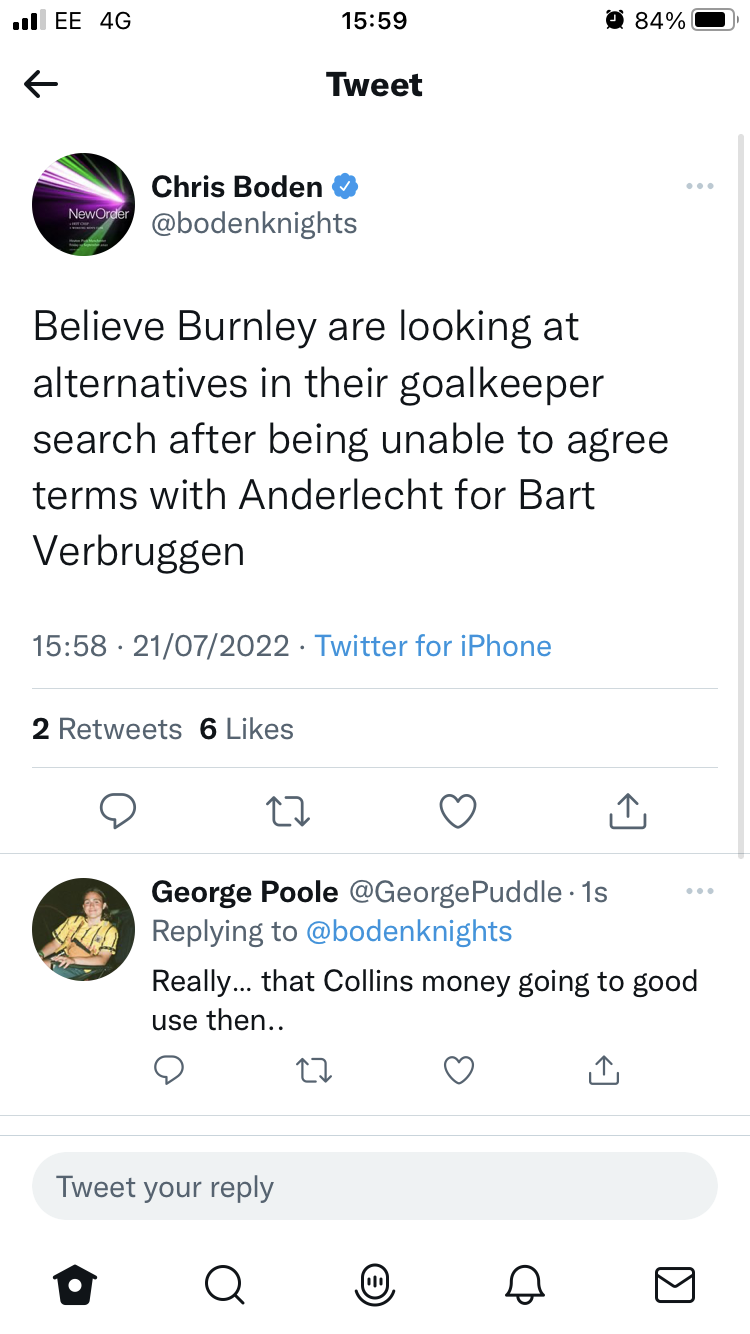Screen dimensions: 750x1334
Task: Open the Spaces tab
Action: (x=374, y=1284)
